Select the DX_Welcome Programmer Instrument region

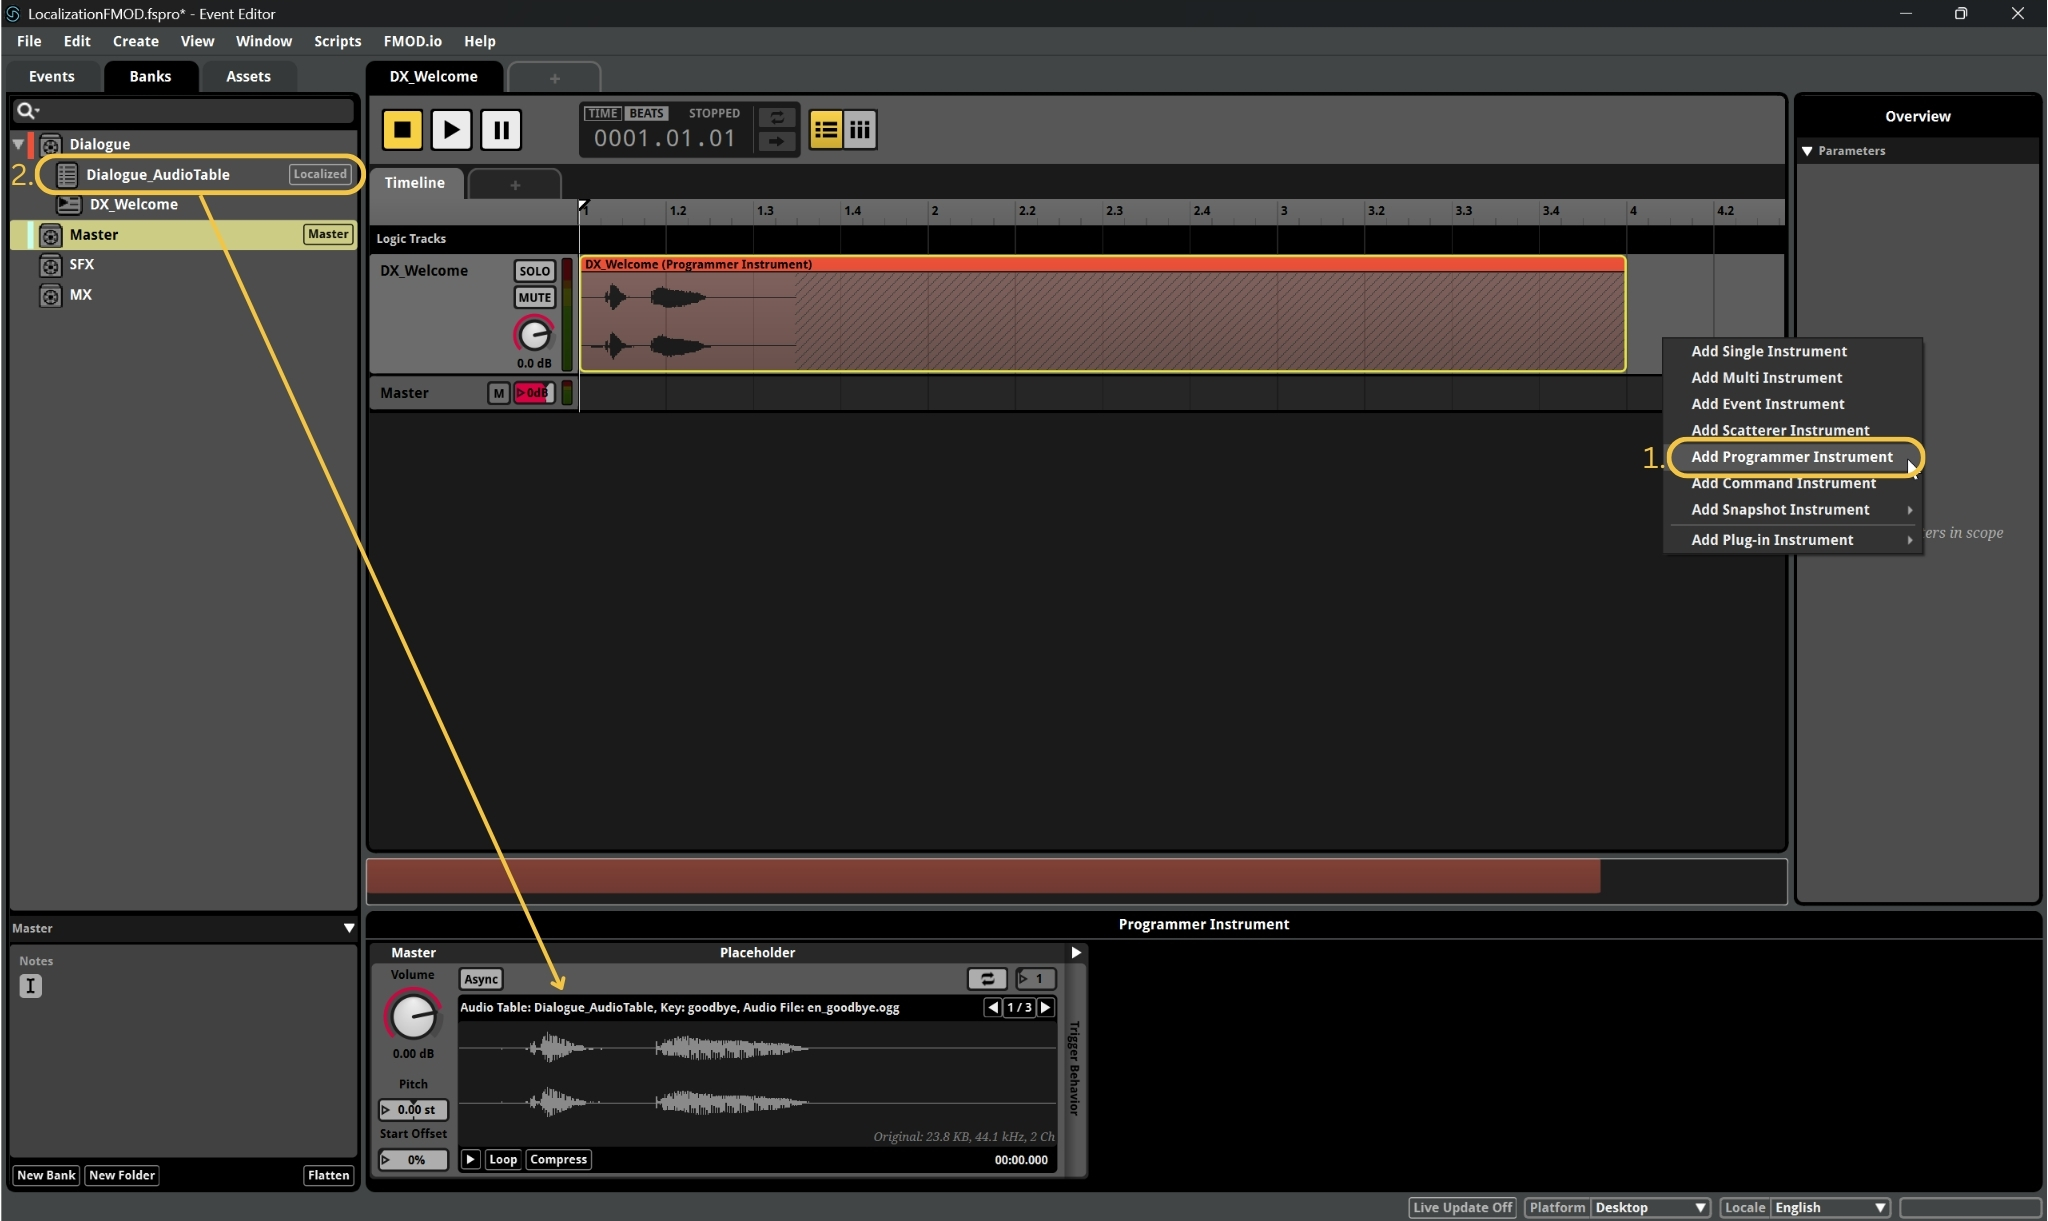pyautogui.click(x=1103, y=314)
